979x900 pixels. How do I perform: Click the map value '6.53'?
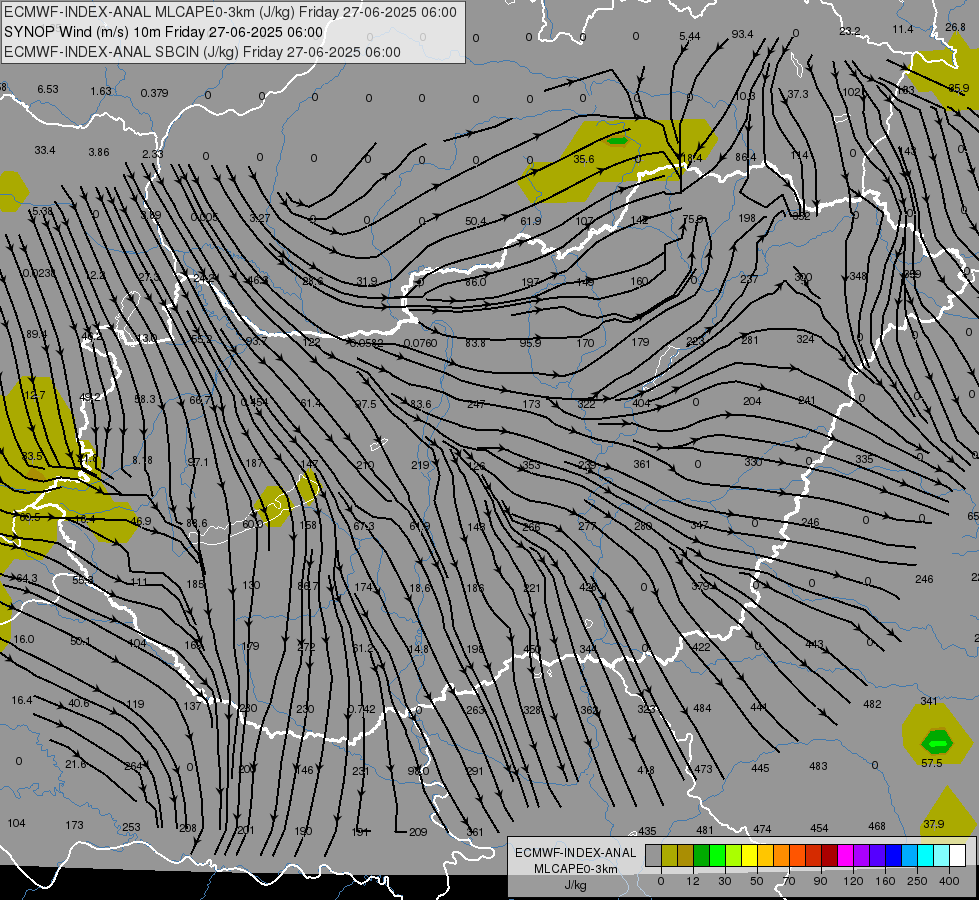tap(47, 89)
